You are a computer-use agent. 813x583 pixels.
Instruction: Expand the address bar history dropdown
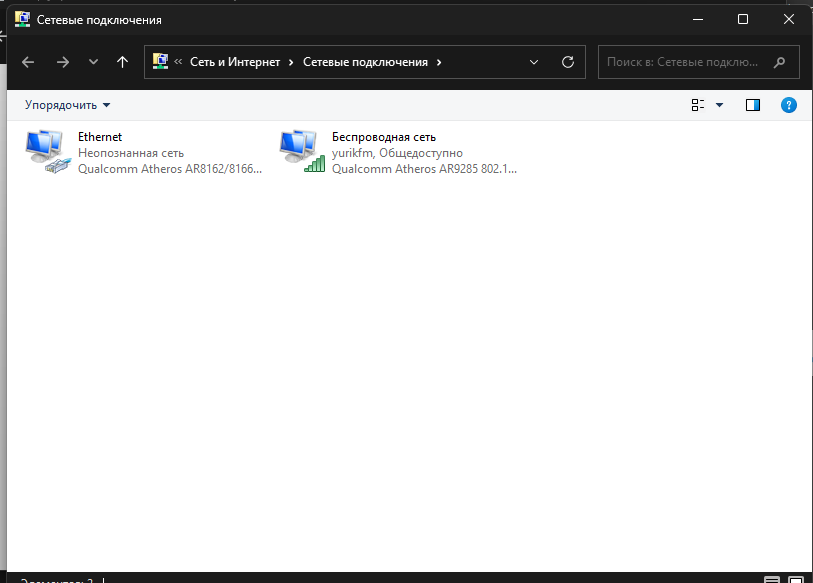[x=534, y=62]
